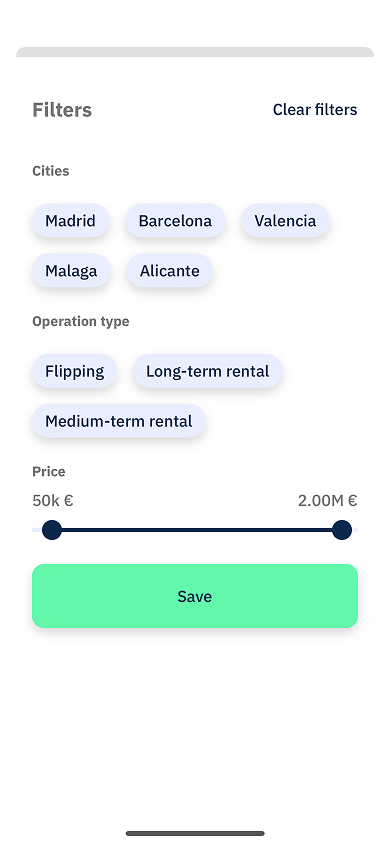Tap the Save button

[x=195, y=596]
